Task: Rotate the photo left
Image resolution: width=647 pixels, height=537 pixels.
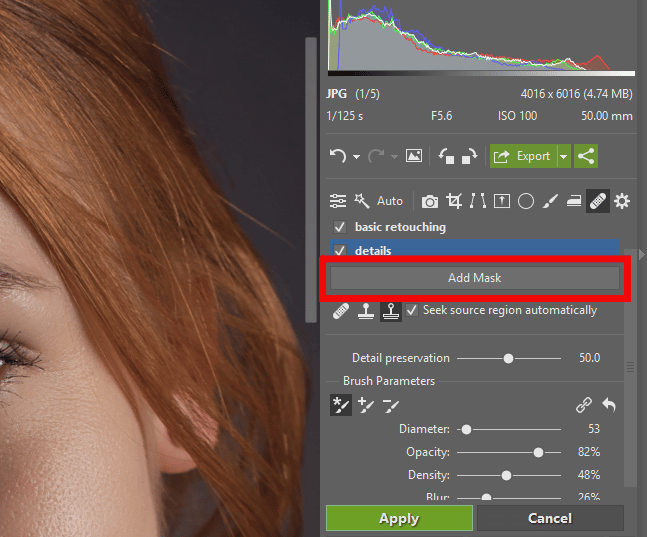Action: click(446, 156)
